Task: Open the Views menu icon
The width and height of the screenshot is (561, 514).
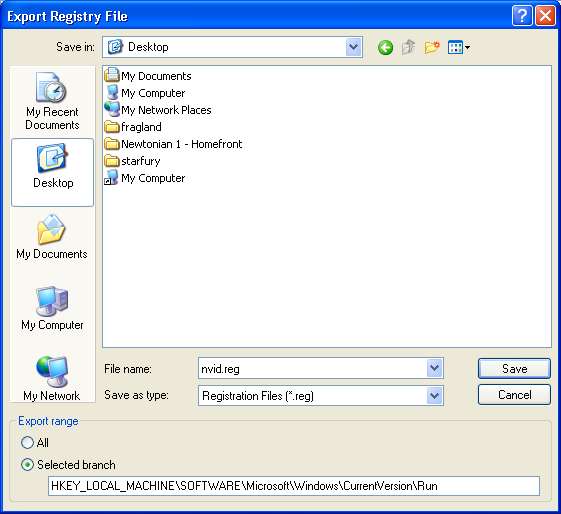Action: [459, 47]
